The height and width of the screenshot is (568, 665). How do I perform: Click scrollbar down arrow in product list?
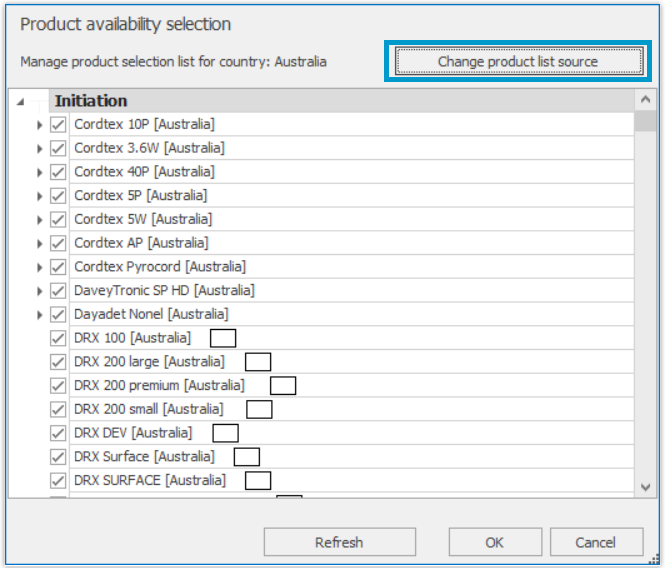pyautogui.click(x=645, y=487)
